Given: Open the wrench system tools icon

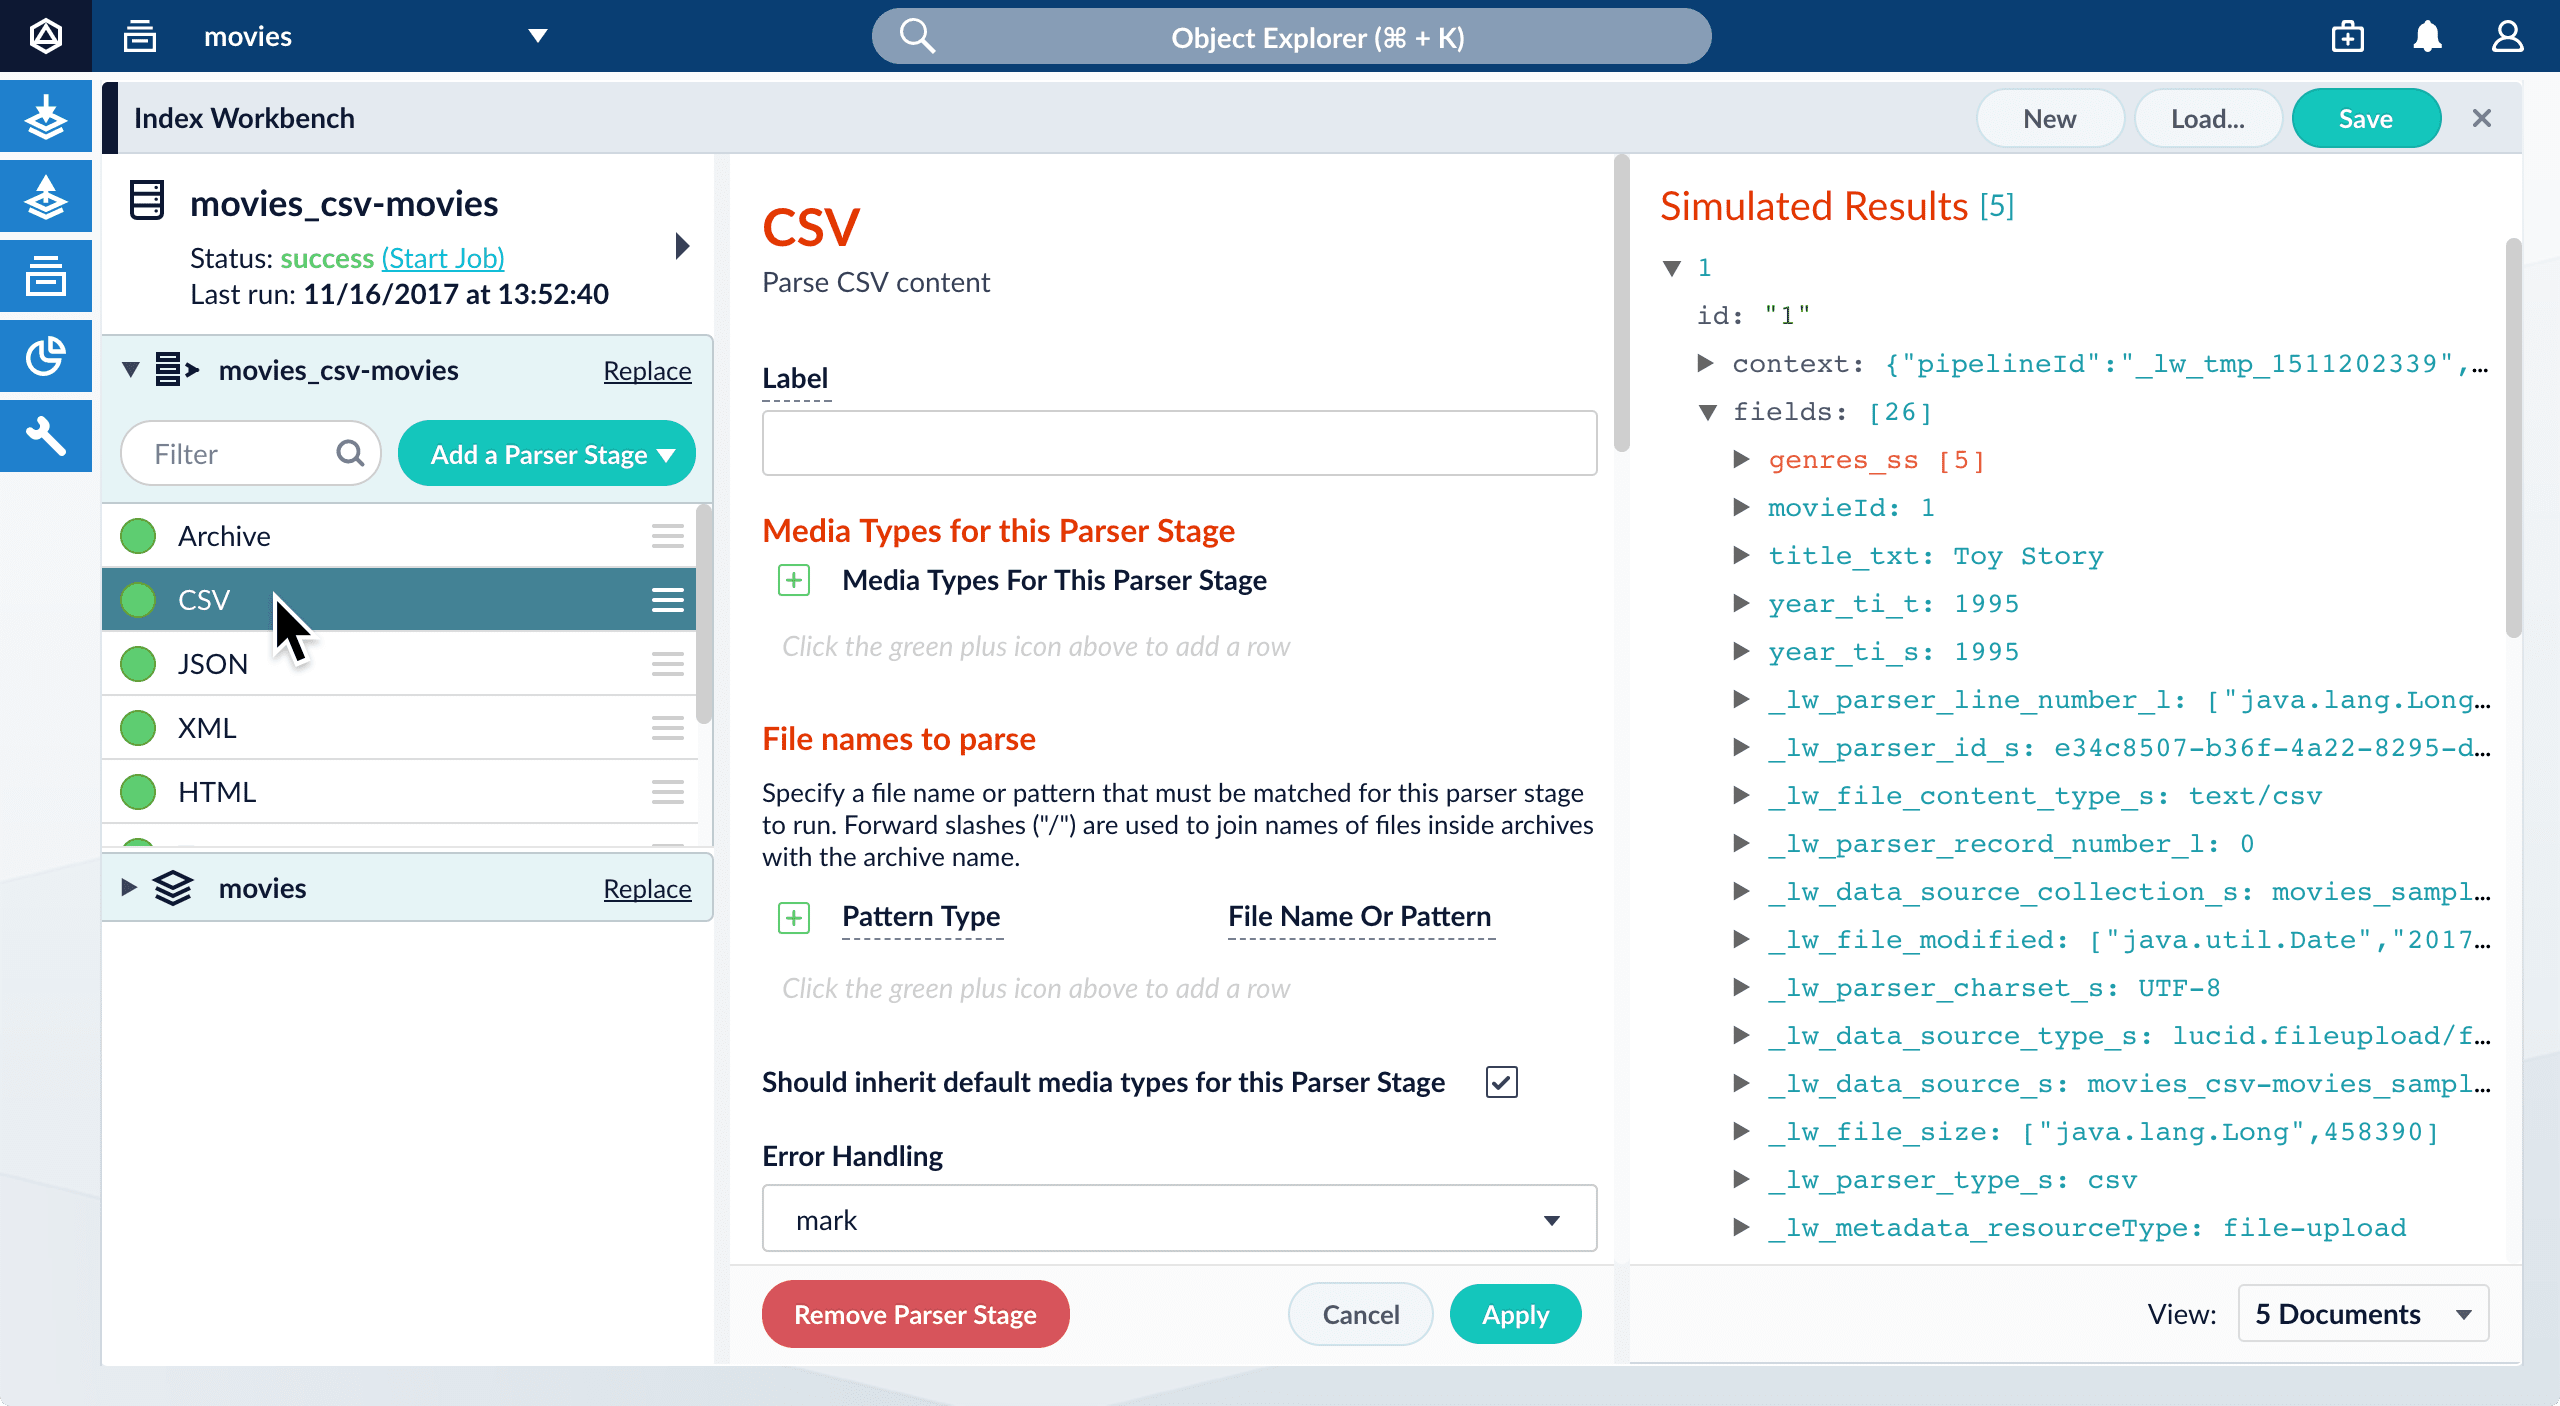Looking at the screenshot, I should [x=46, y=436].
